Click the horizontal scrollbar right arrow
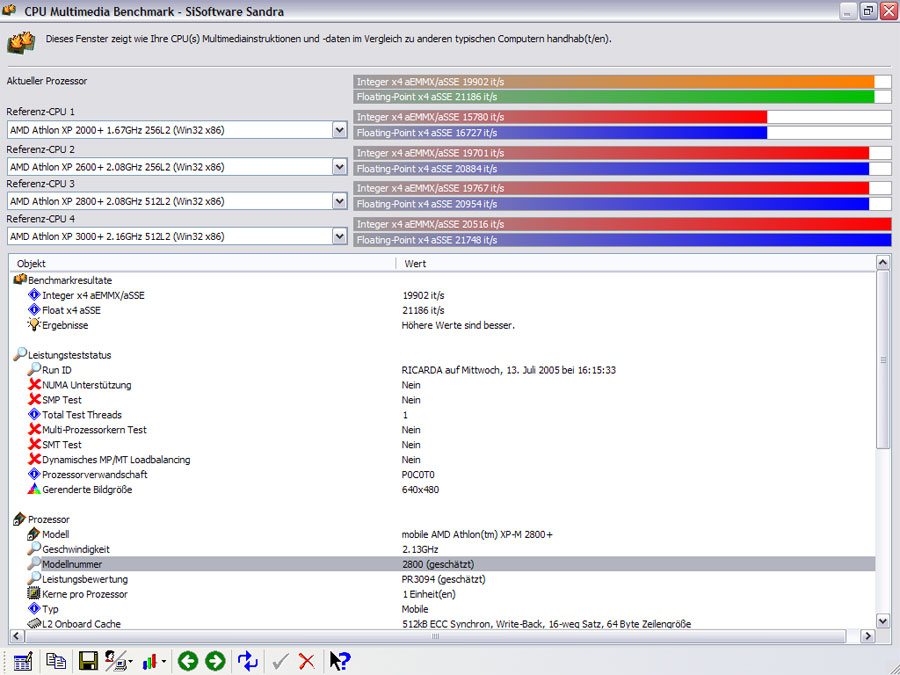 click(867, 635)
